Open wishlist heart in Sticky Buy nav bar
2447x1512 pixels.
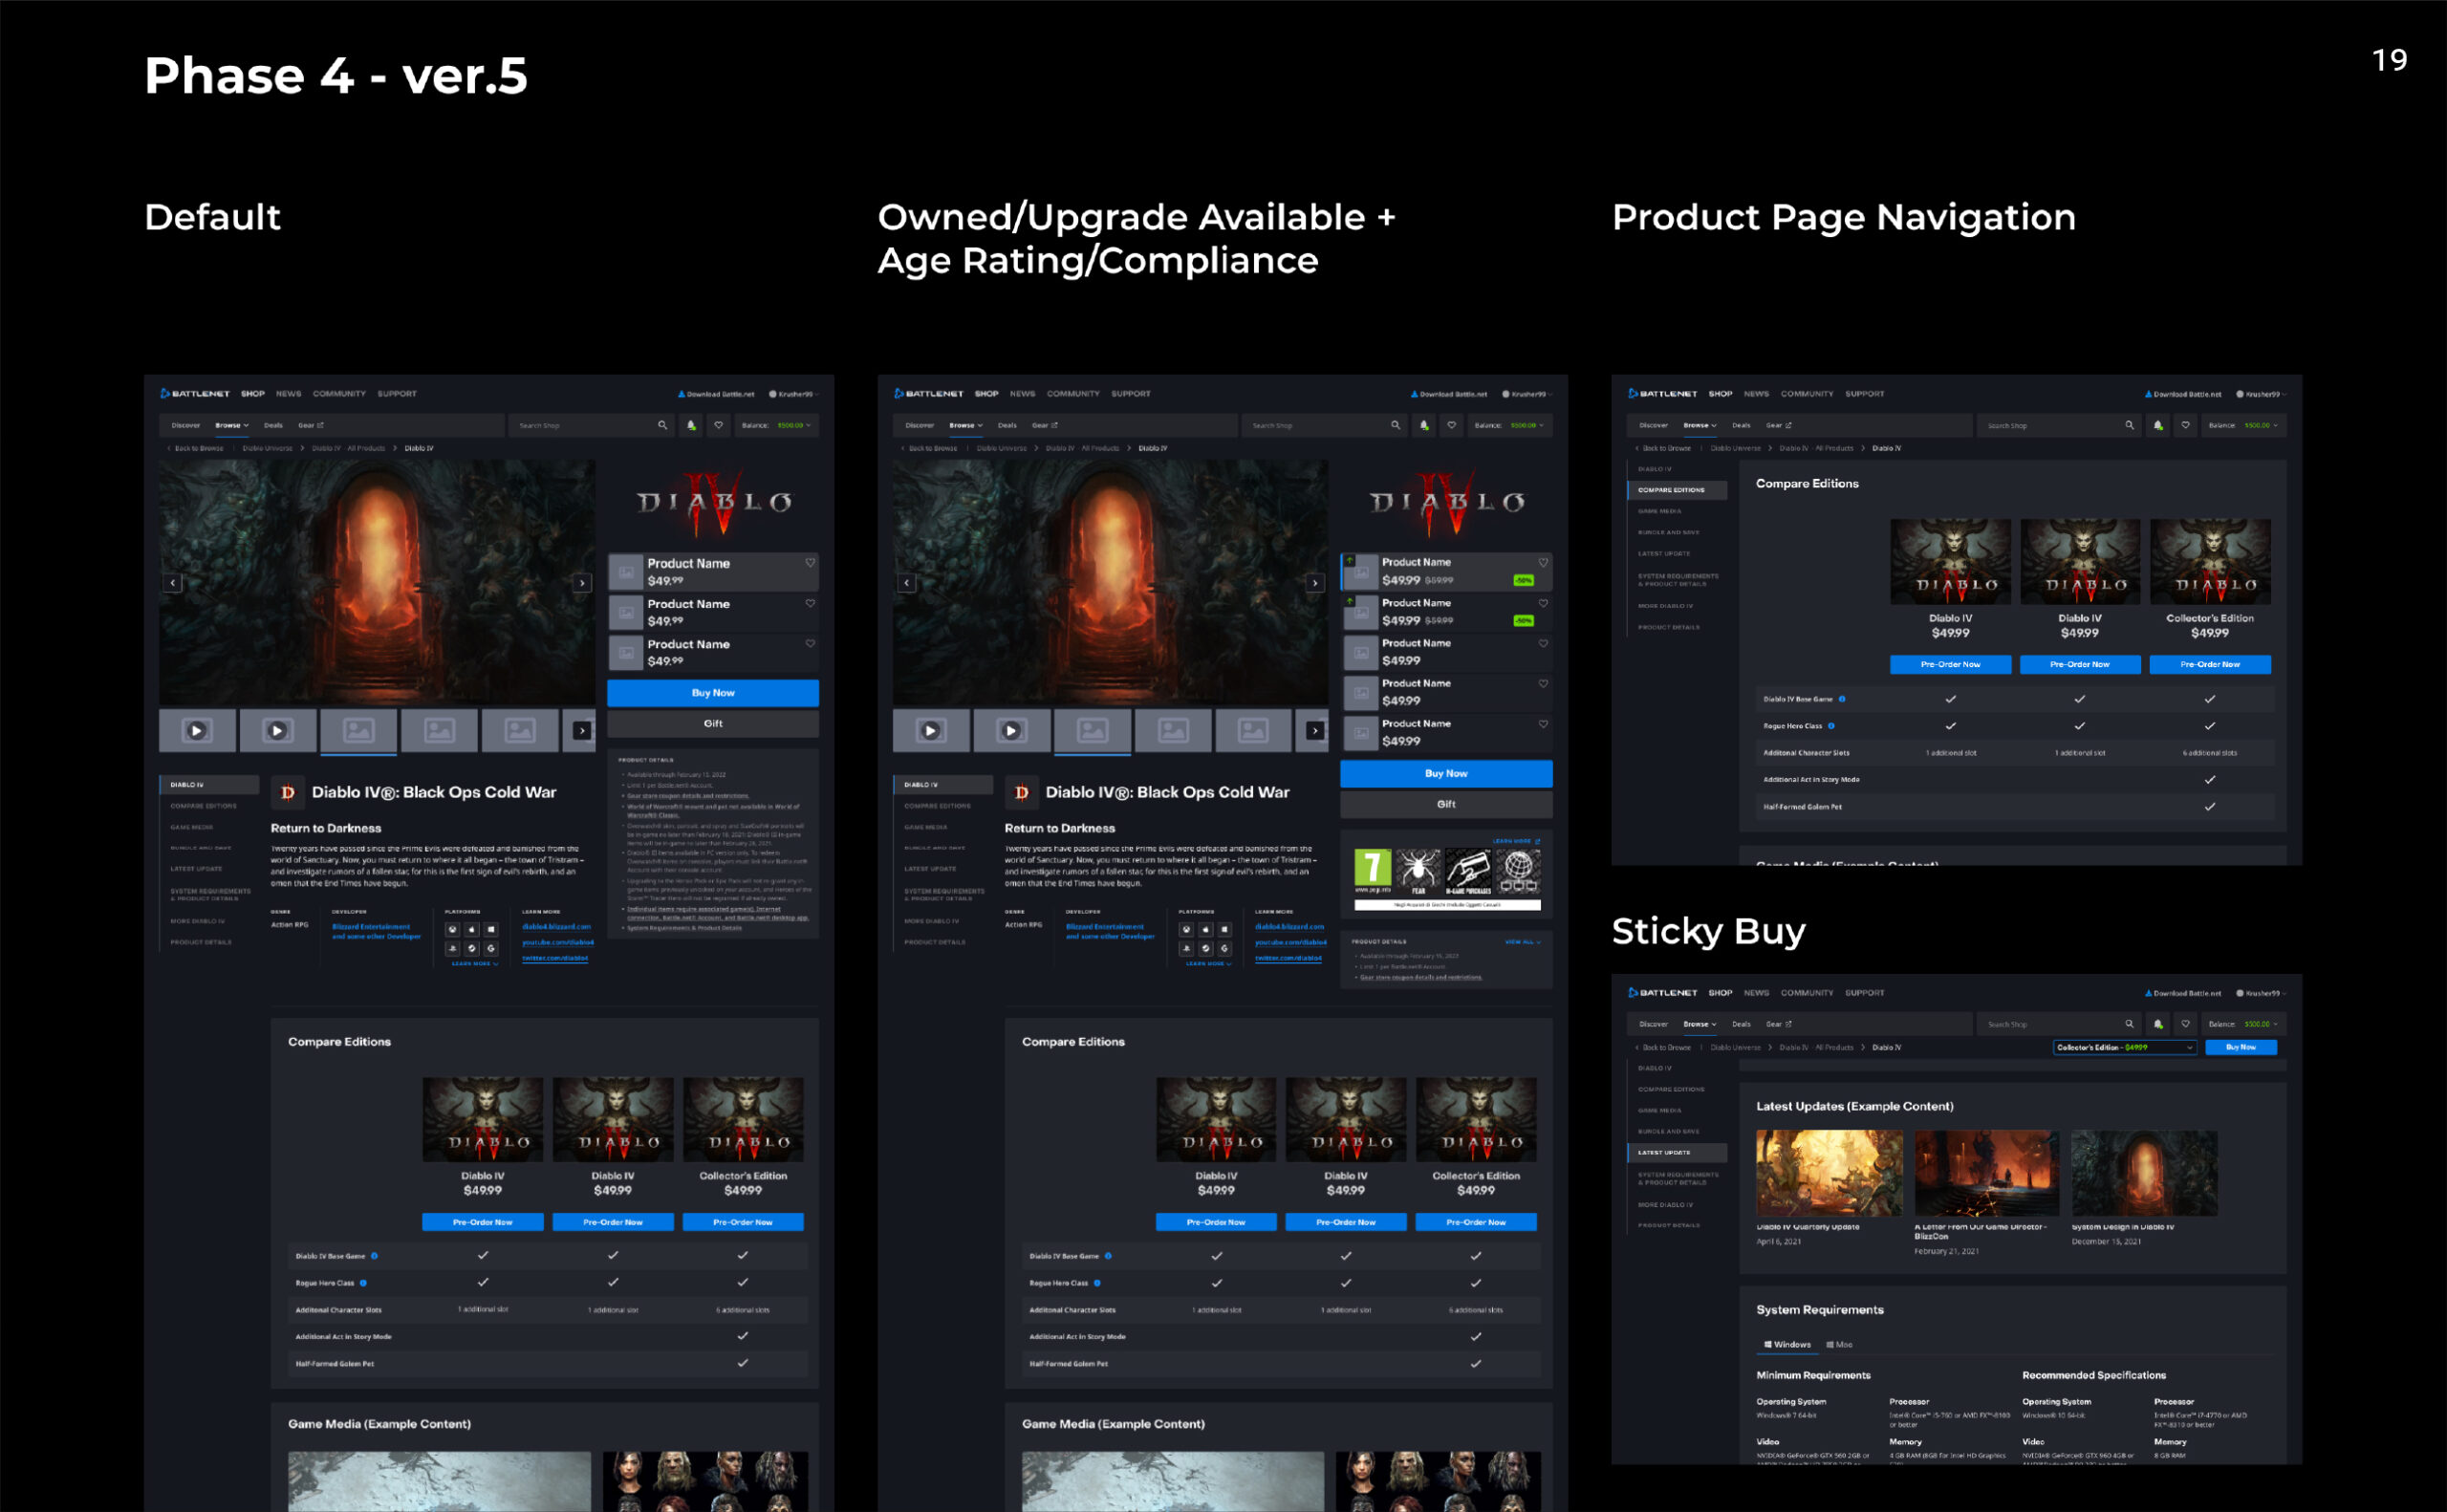coord(2186,1024)
